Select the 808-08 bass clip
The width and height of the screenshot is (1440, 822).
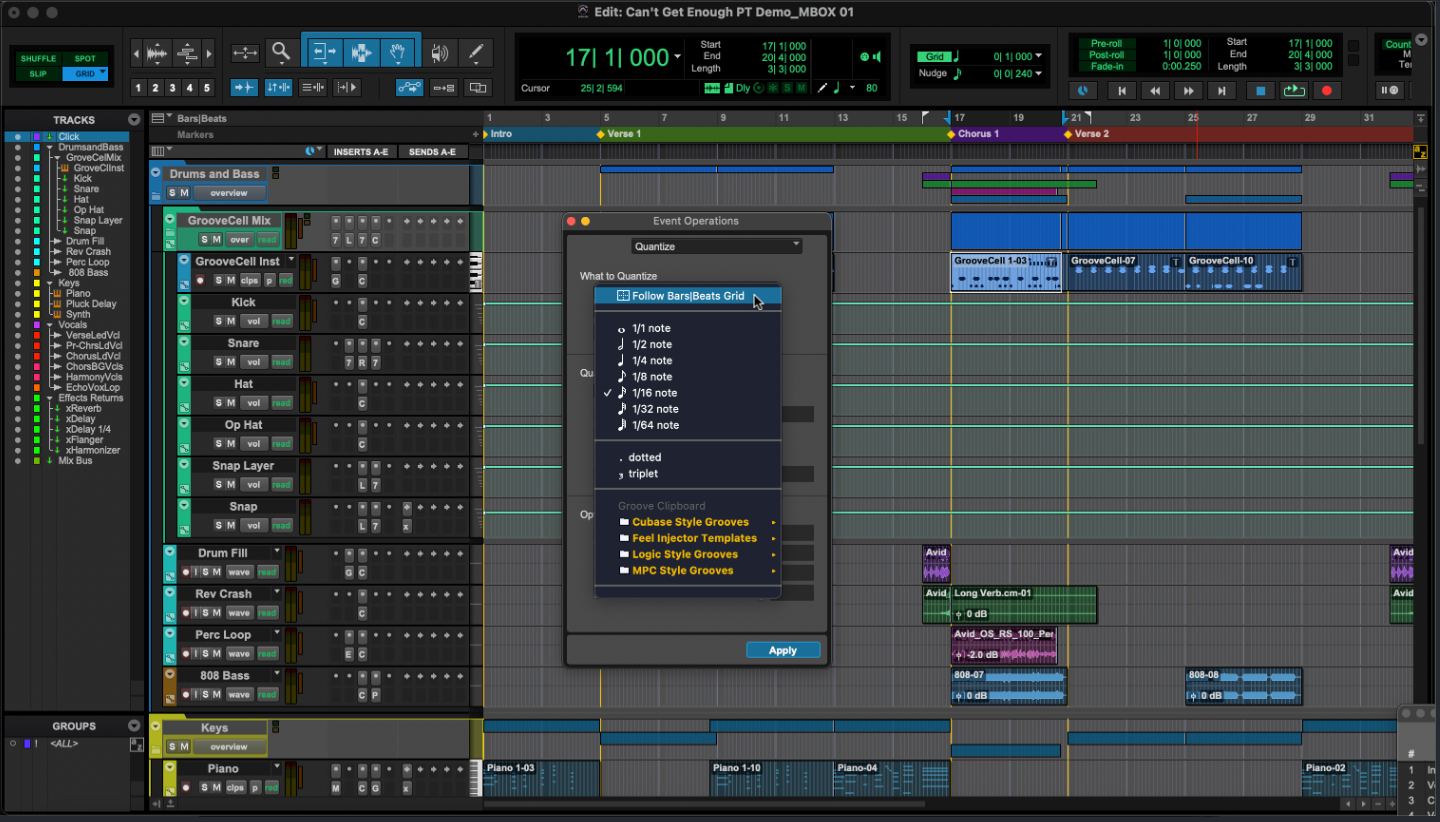tap(1243, 686)
